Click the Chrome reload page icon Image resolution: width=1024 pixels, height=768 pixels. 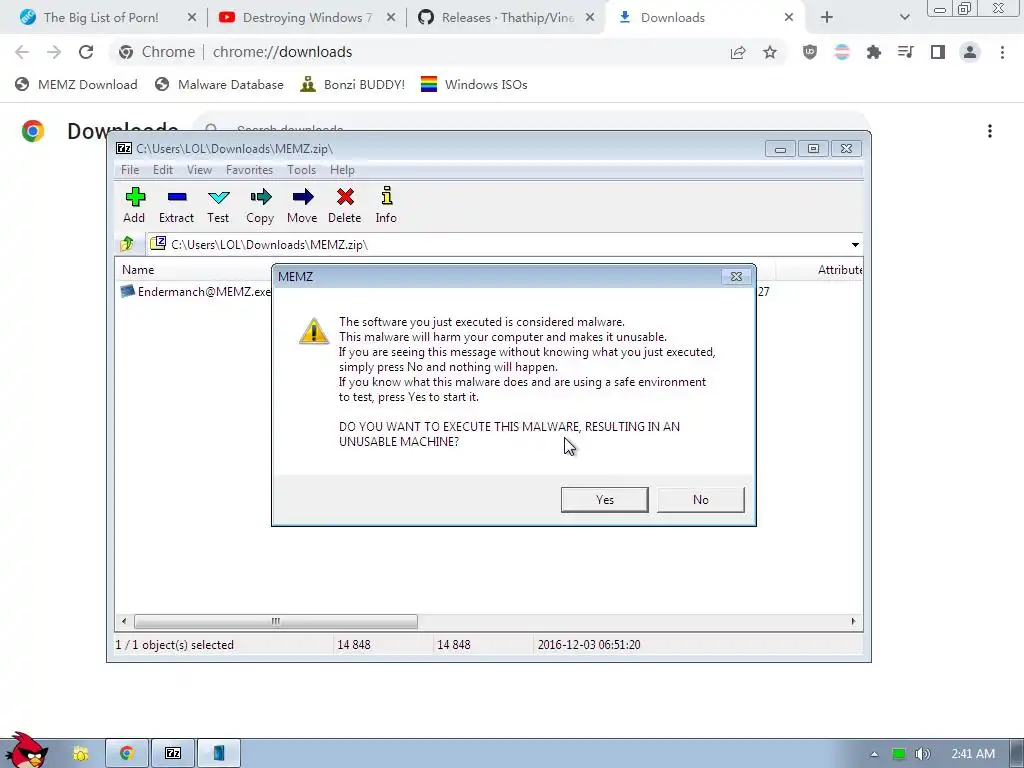(x=86, y=52)
